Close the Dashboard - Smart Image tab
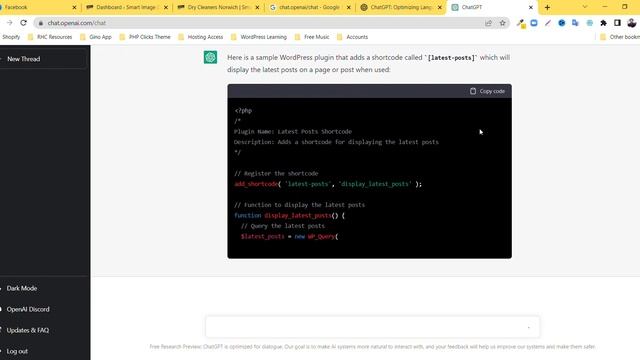 (166, 7)
